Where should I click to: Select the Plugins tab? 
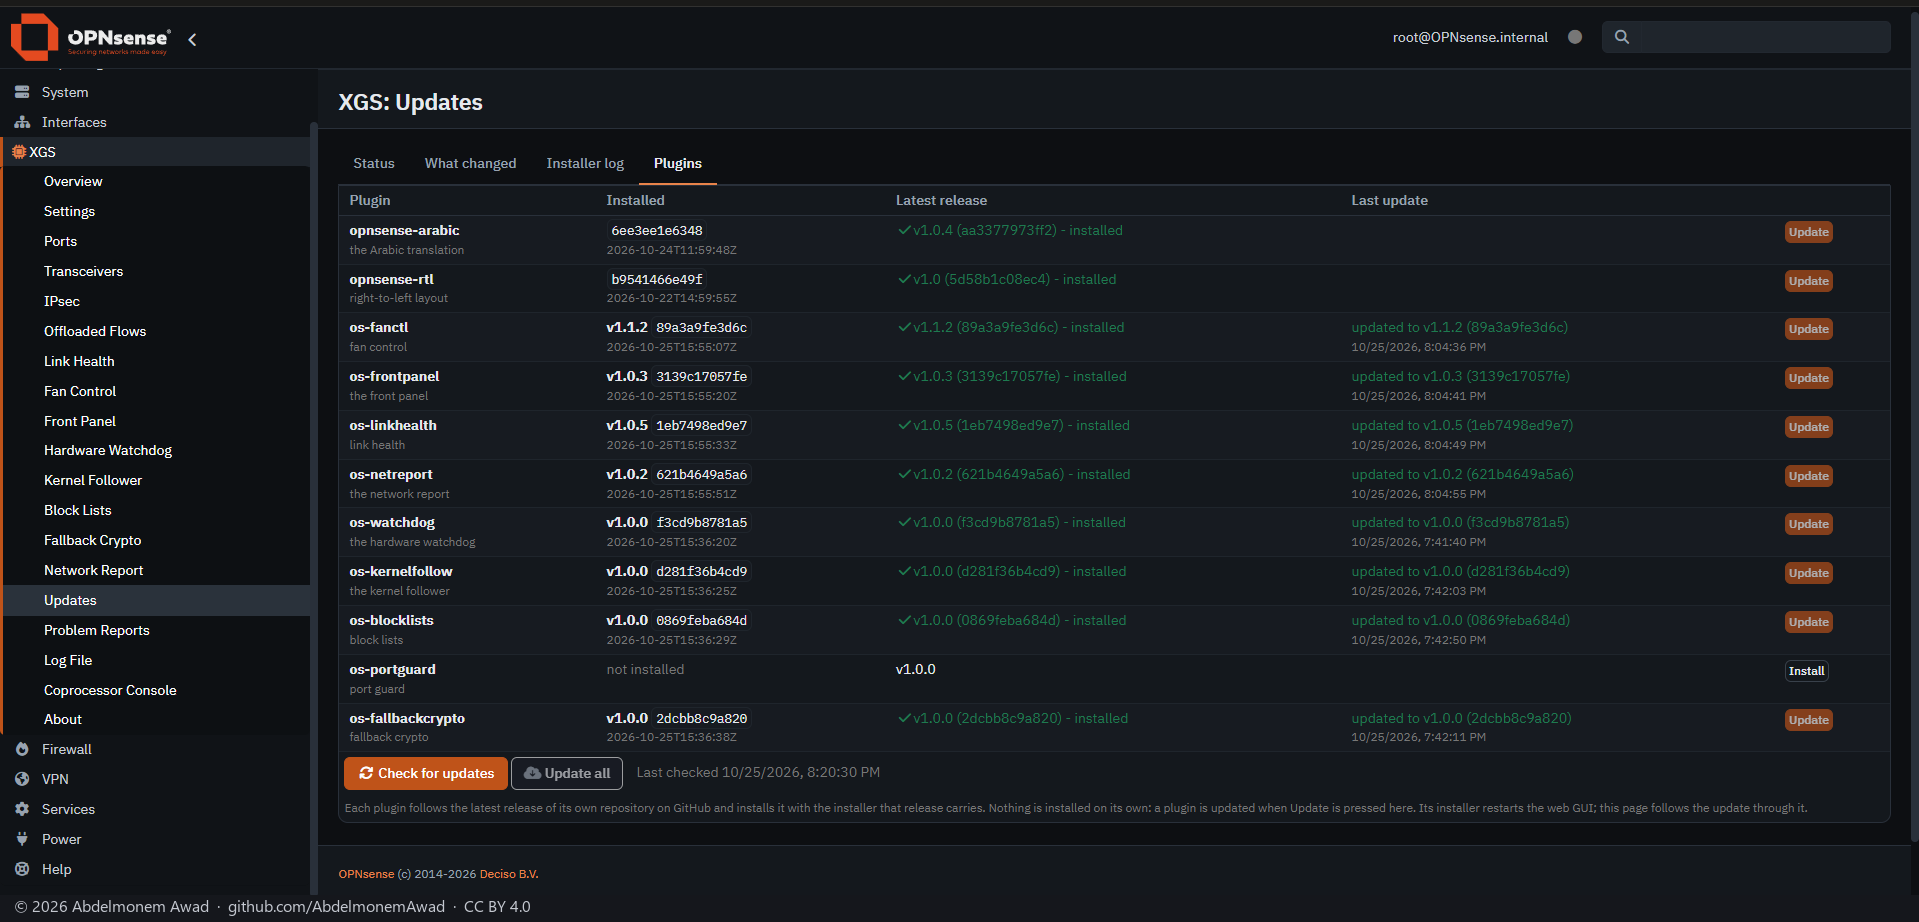point(678,163)
